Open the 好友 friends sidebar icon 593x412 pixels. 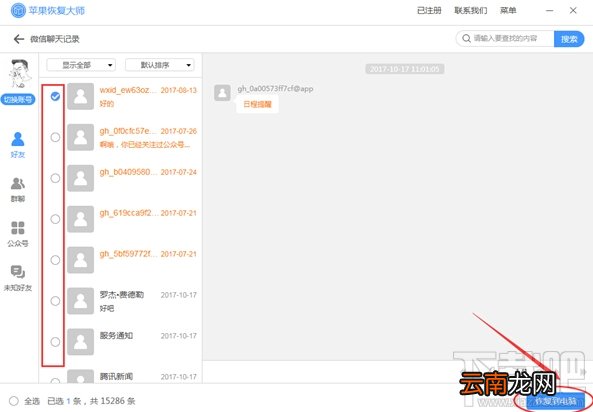[x=18, y=144]
